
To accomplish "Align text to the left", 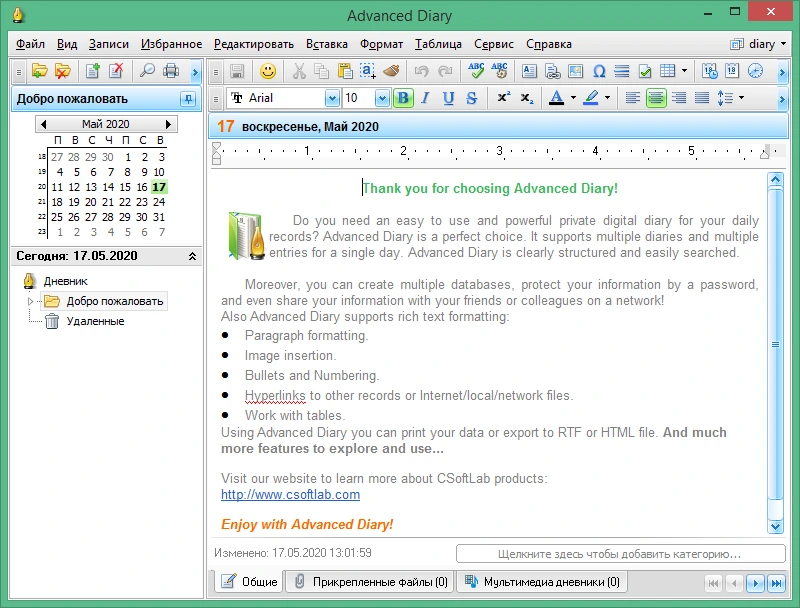I will [x=633, y=98].
